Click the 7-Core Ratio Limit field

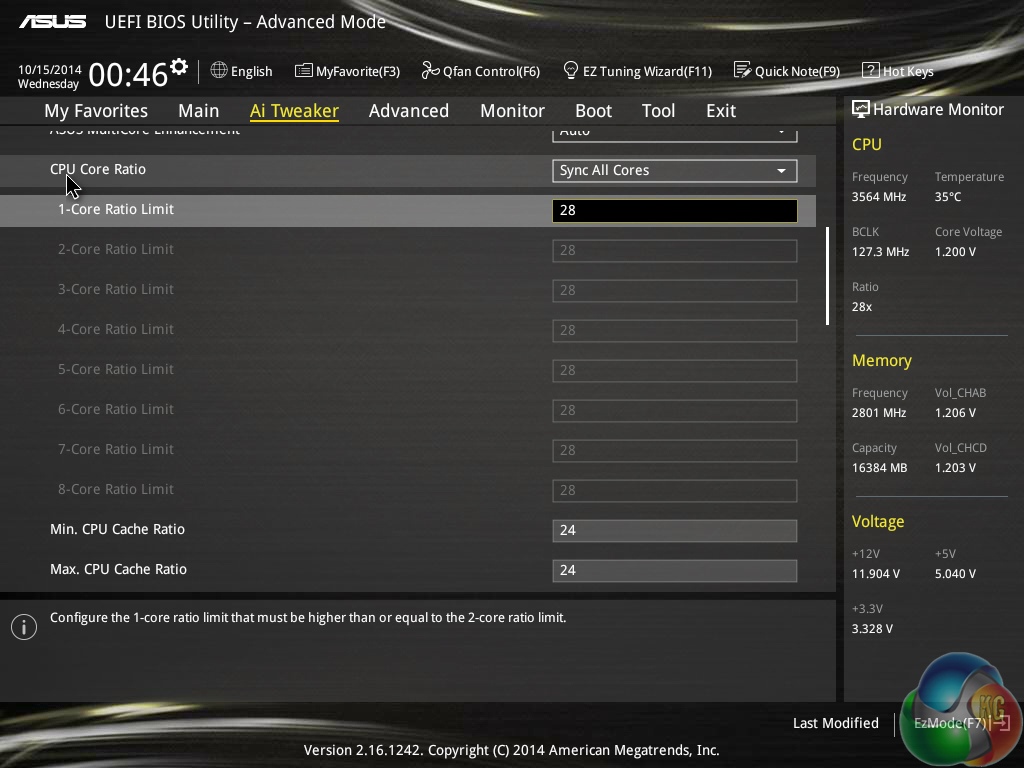coord(675,451)
